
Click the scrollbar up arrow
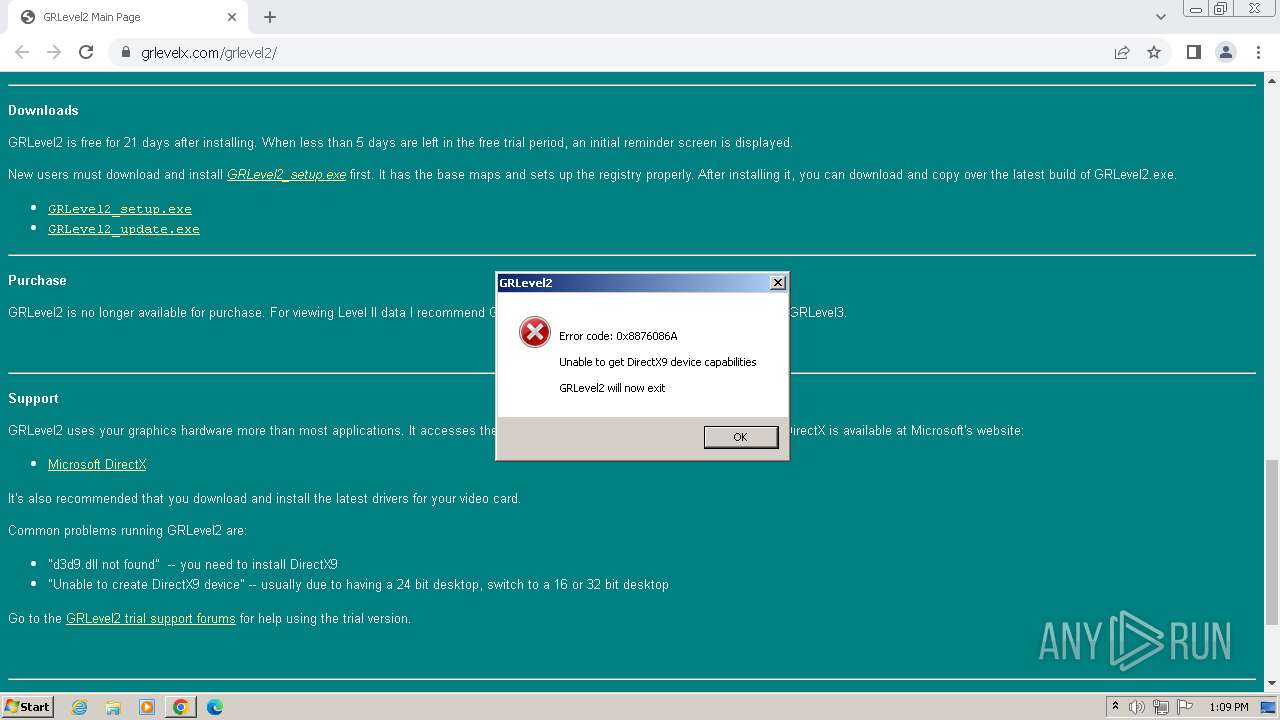tap(1272, 79)
